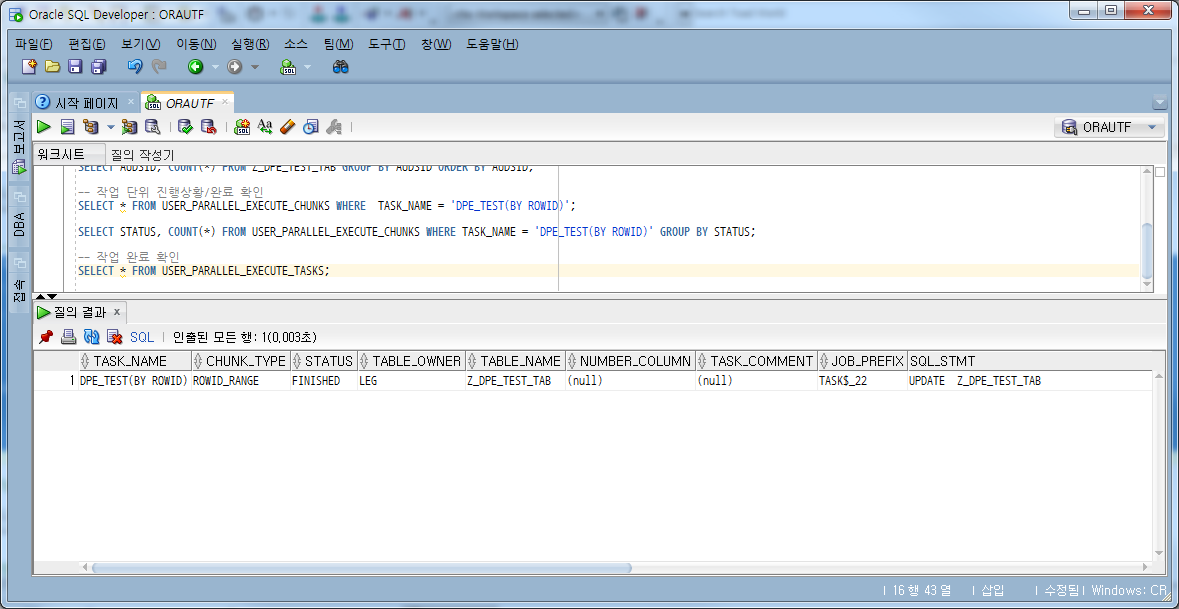Select the TASK$_22 cell
This screenshot has width=1179, height=609.
pos(862,381)
